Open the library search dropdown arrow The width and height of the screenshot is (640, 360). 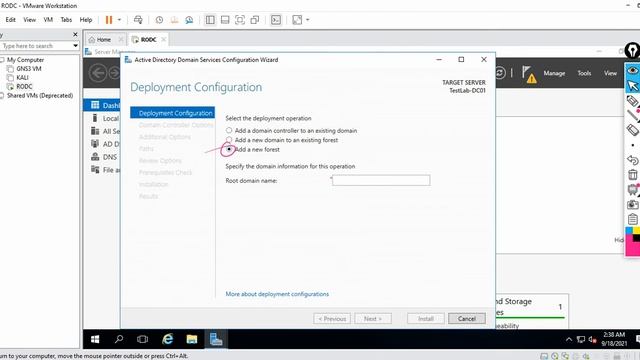click(x=76, y=46)
